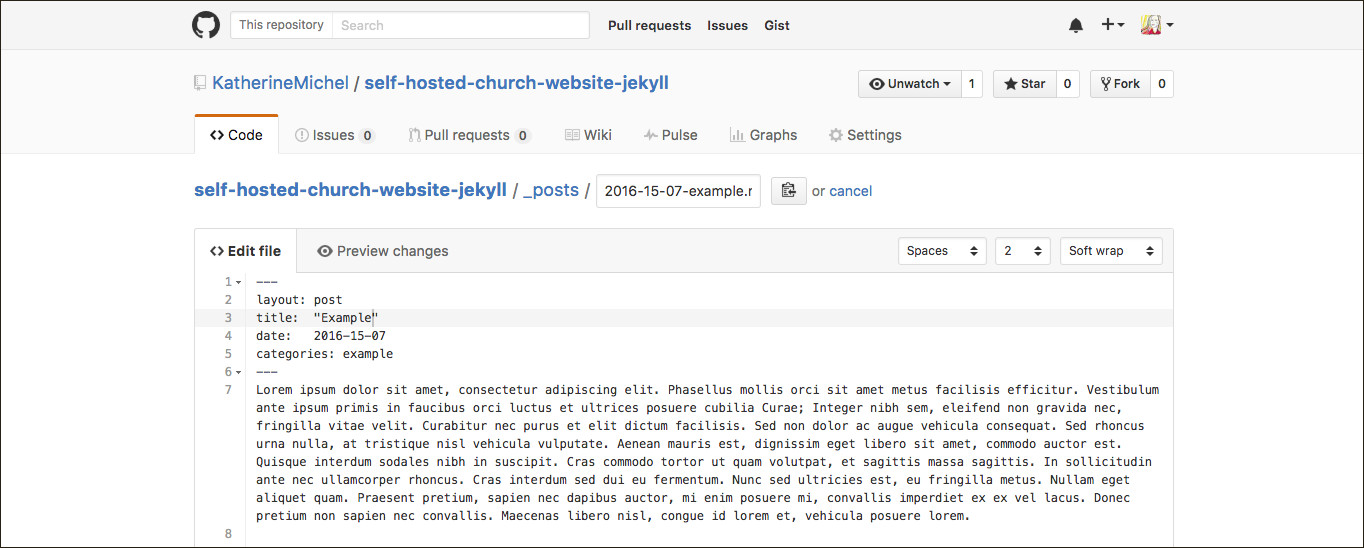Open the Spaces indent mode selector

[941, 251]
